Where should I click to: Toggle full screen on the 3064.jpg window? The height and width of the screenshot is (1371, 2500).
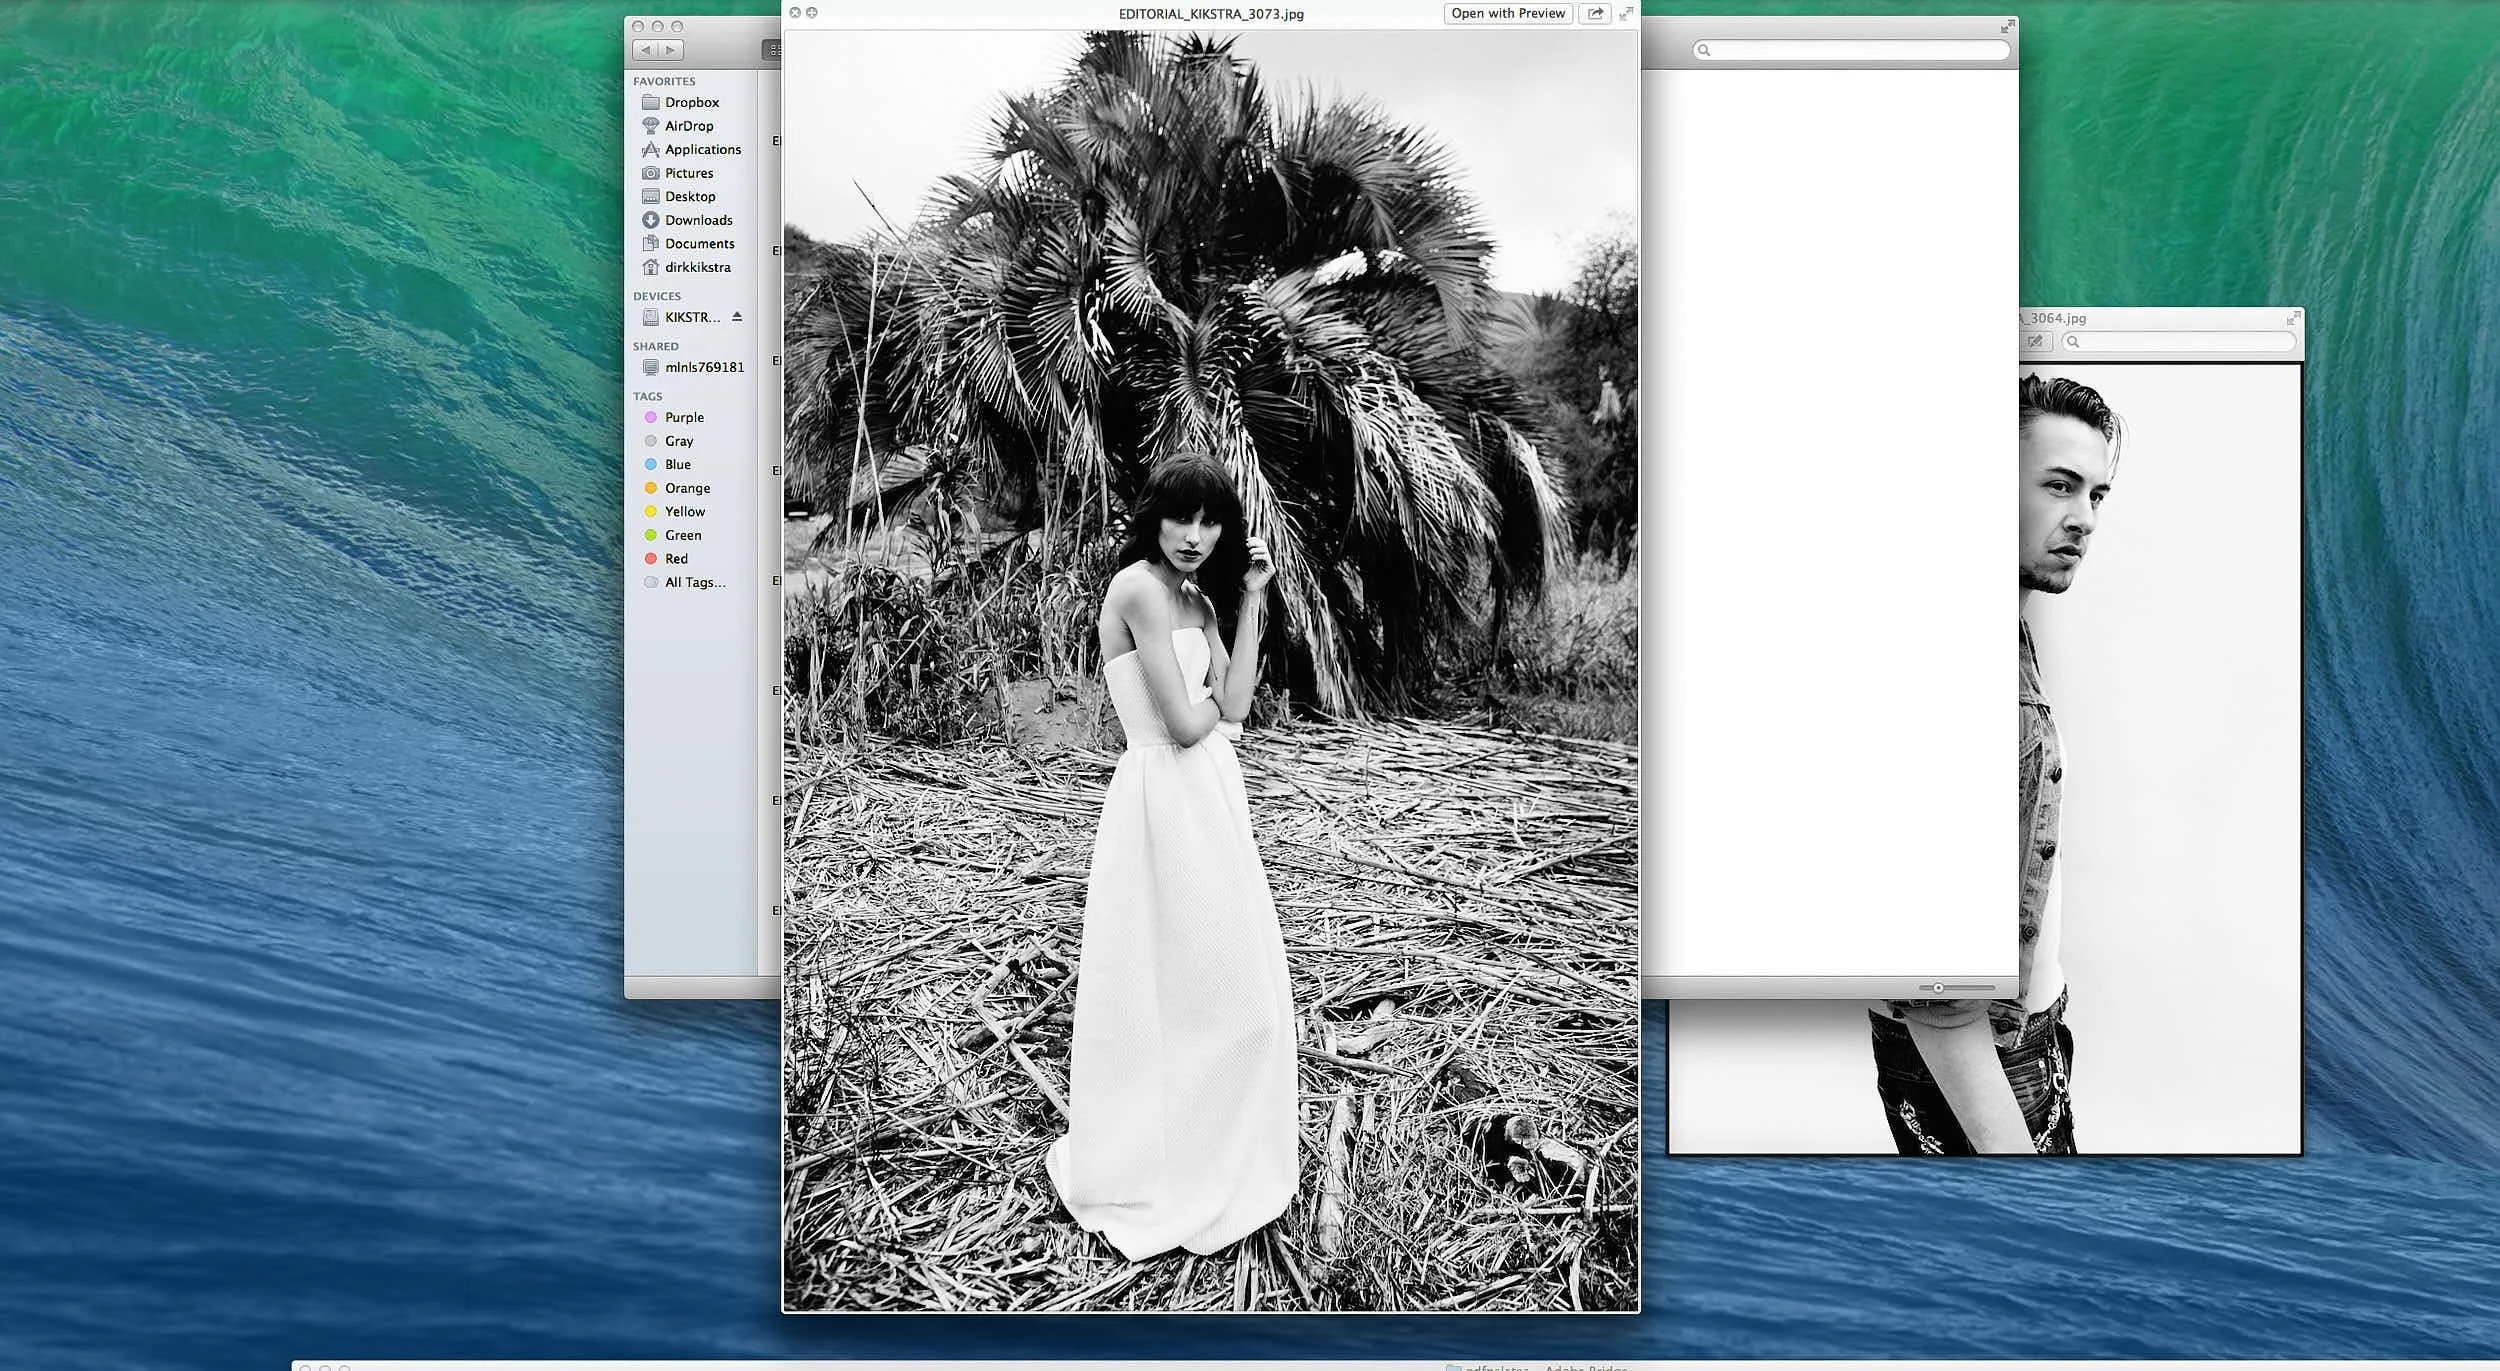coord(2293,319)
